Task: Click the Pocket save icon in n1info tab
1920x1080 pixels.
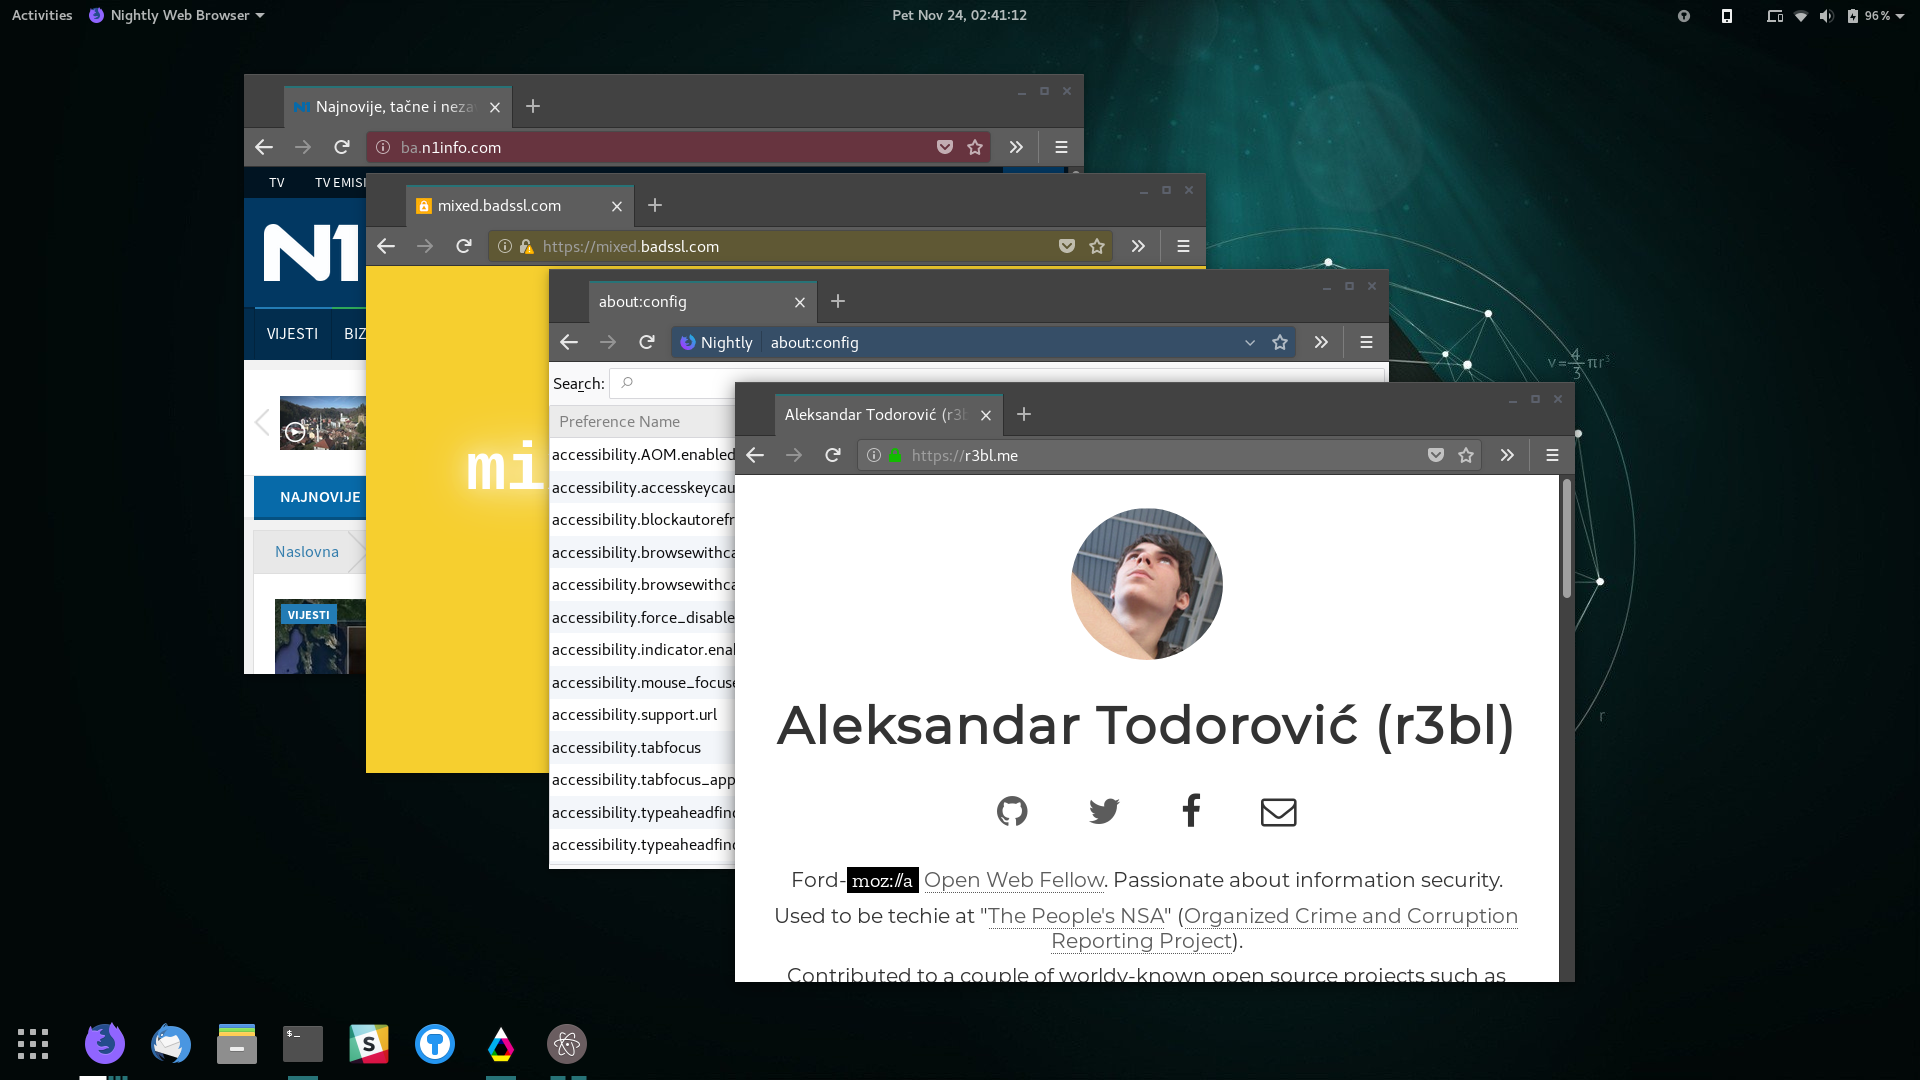Action: 944,146
